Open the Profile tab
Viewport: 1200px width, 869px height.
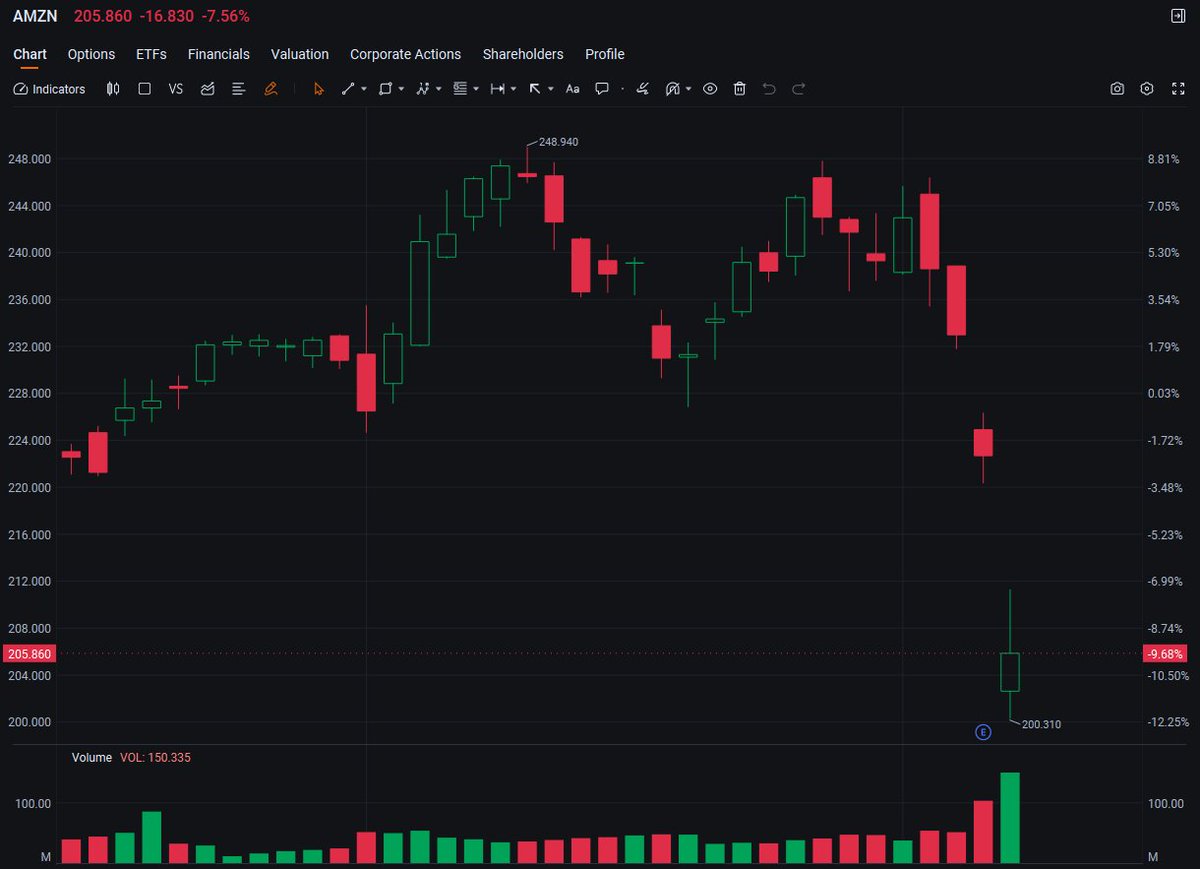(x=605, y=54)
